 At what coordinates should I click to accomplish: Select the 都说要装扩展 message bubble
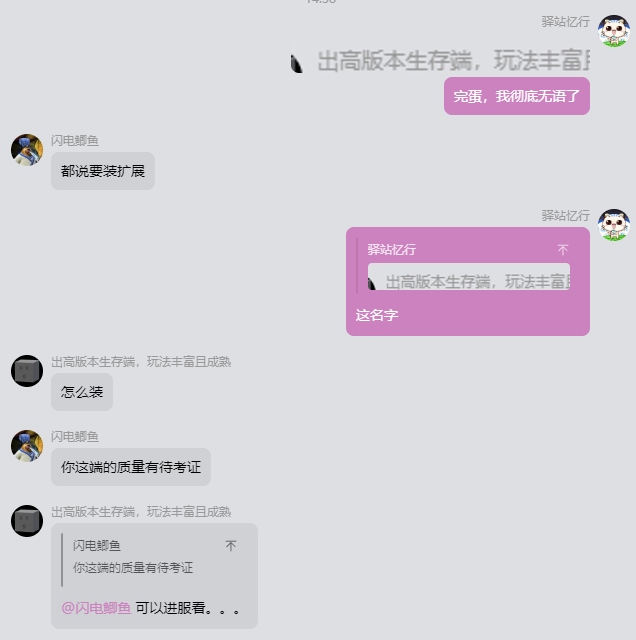(103, 171)
